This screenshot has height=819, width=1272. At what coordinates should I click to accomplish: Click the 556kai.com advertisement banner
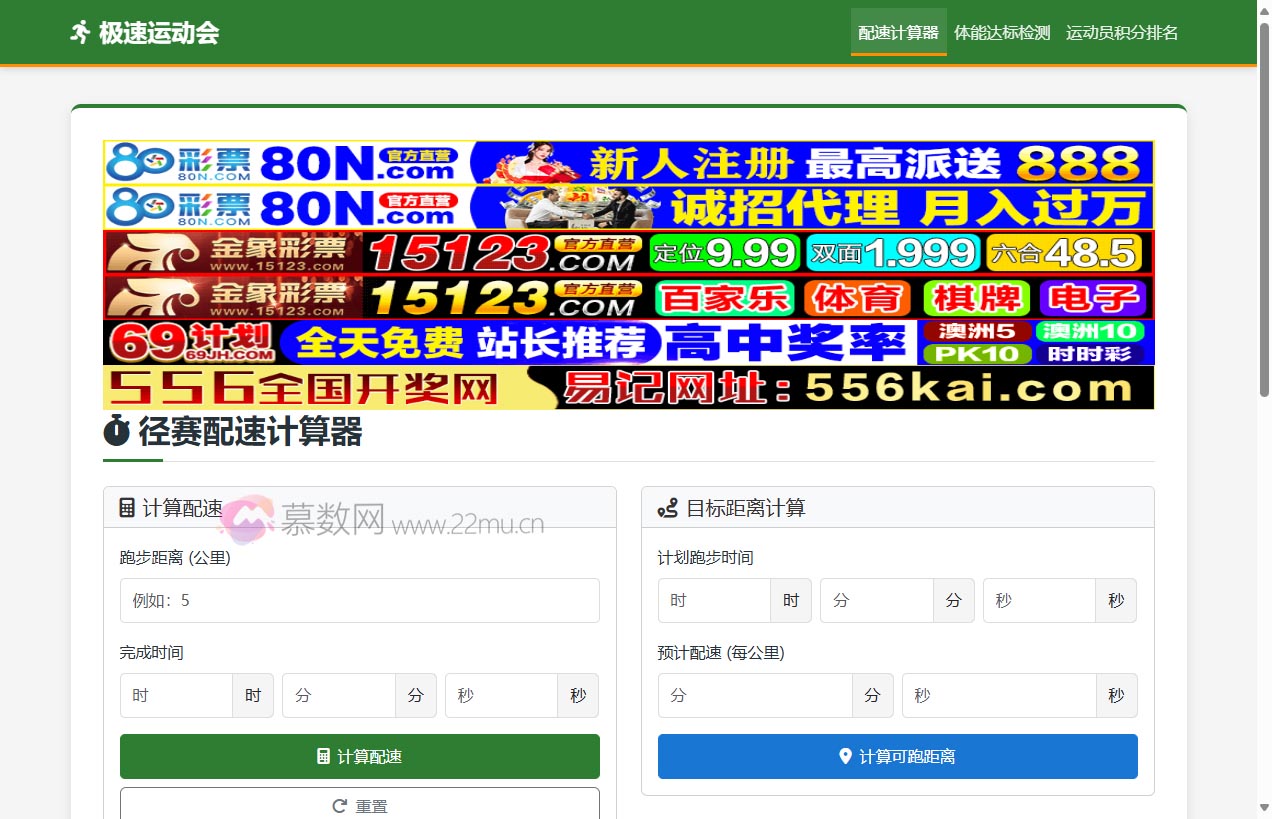pyautogui.click(x=628, y=388)
